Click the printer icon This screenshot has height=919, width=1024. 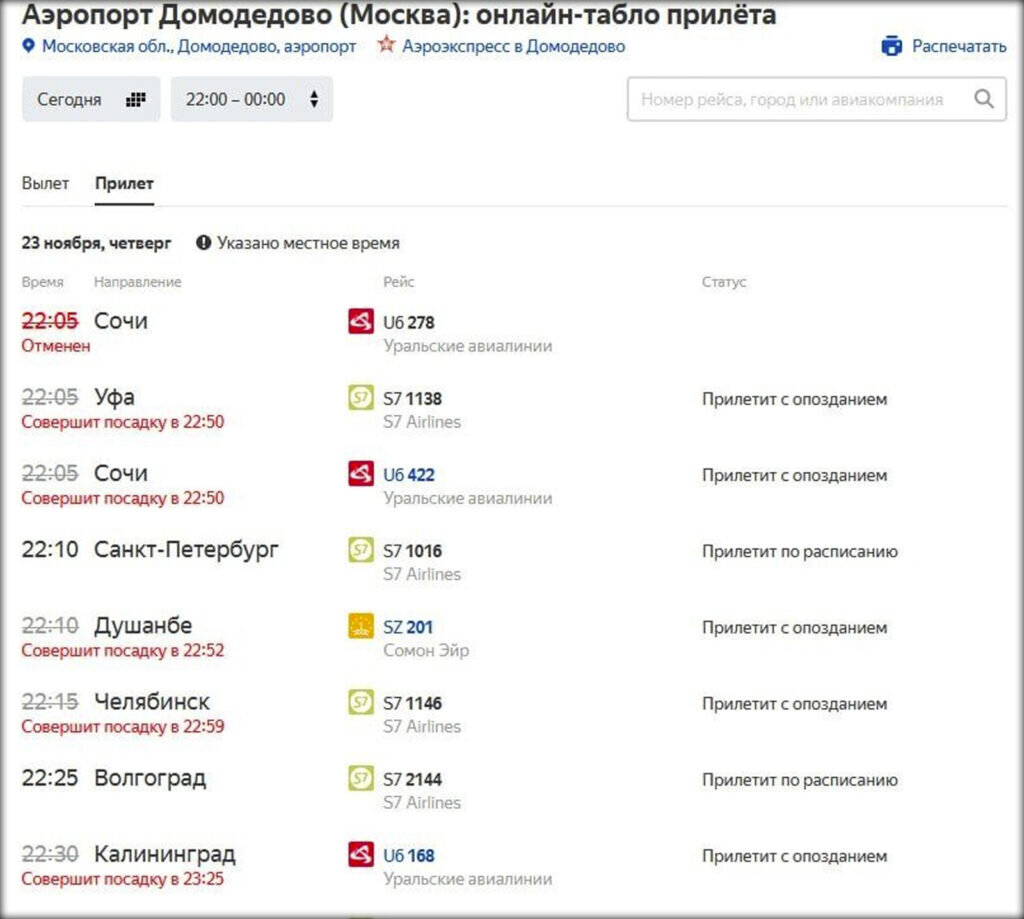point(891,46)
